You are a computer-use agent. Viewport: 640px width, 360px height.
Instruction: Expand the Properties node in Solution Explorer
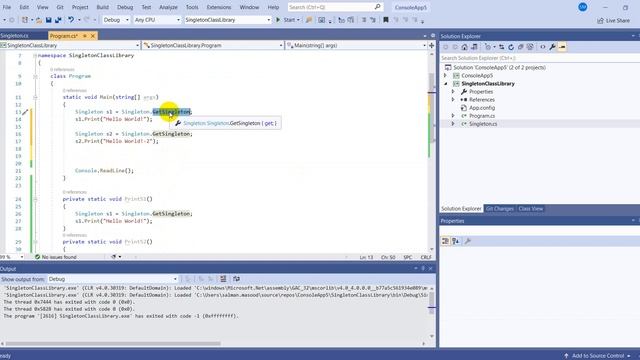coord(453,92)
